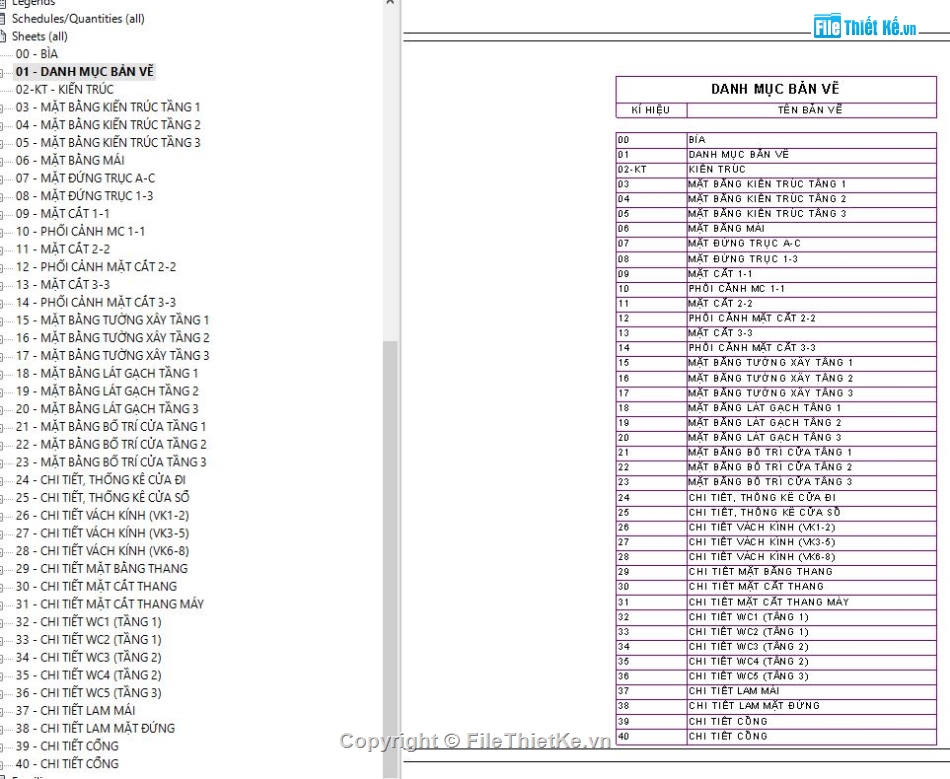950x779 pixels.
Task: Expand sheet 33 WC2 (TẦNG 1) node
Action: 2,640
